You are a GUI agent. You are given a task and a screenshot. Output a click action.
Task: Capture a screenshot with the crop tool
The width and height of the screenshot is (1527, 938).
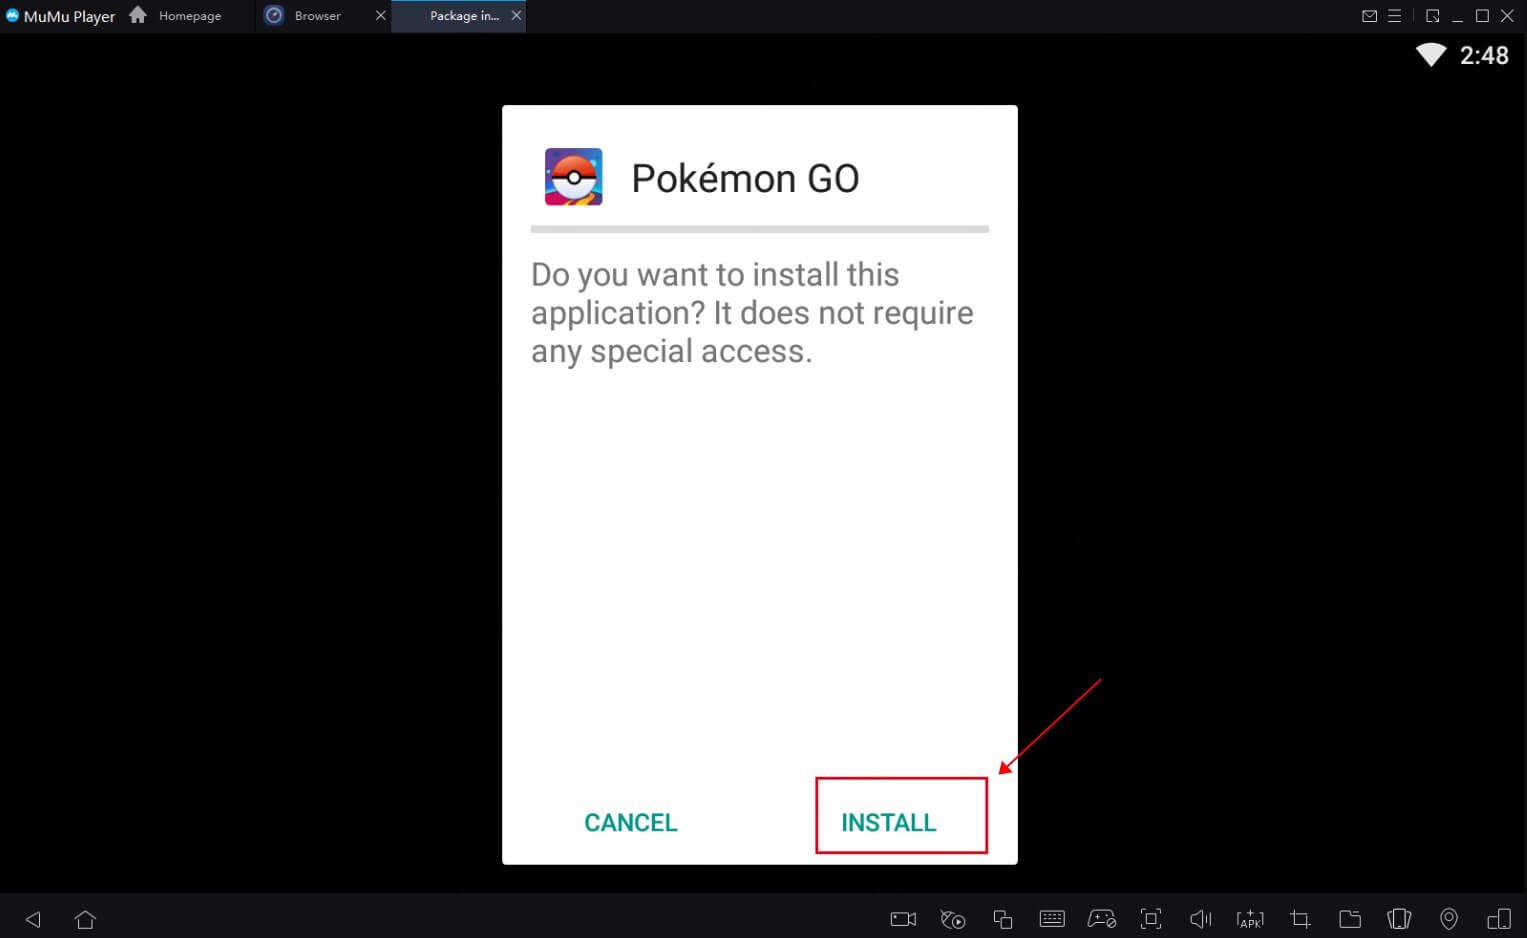(1299, 918)
